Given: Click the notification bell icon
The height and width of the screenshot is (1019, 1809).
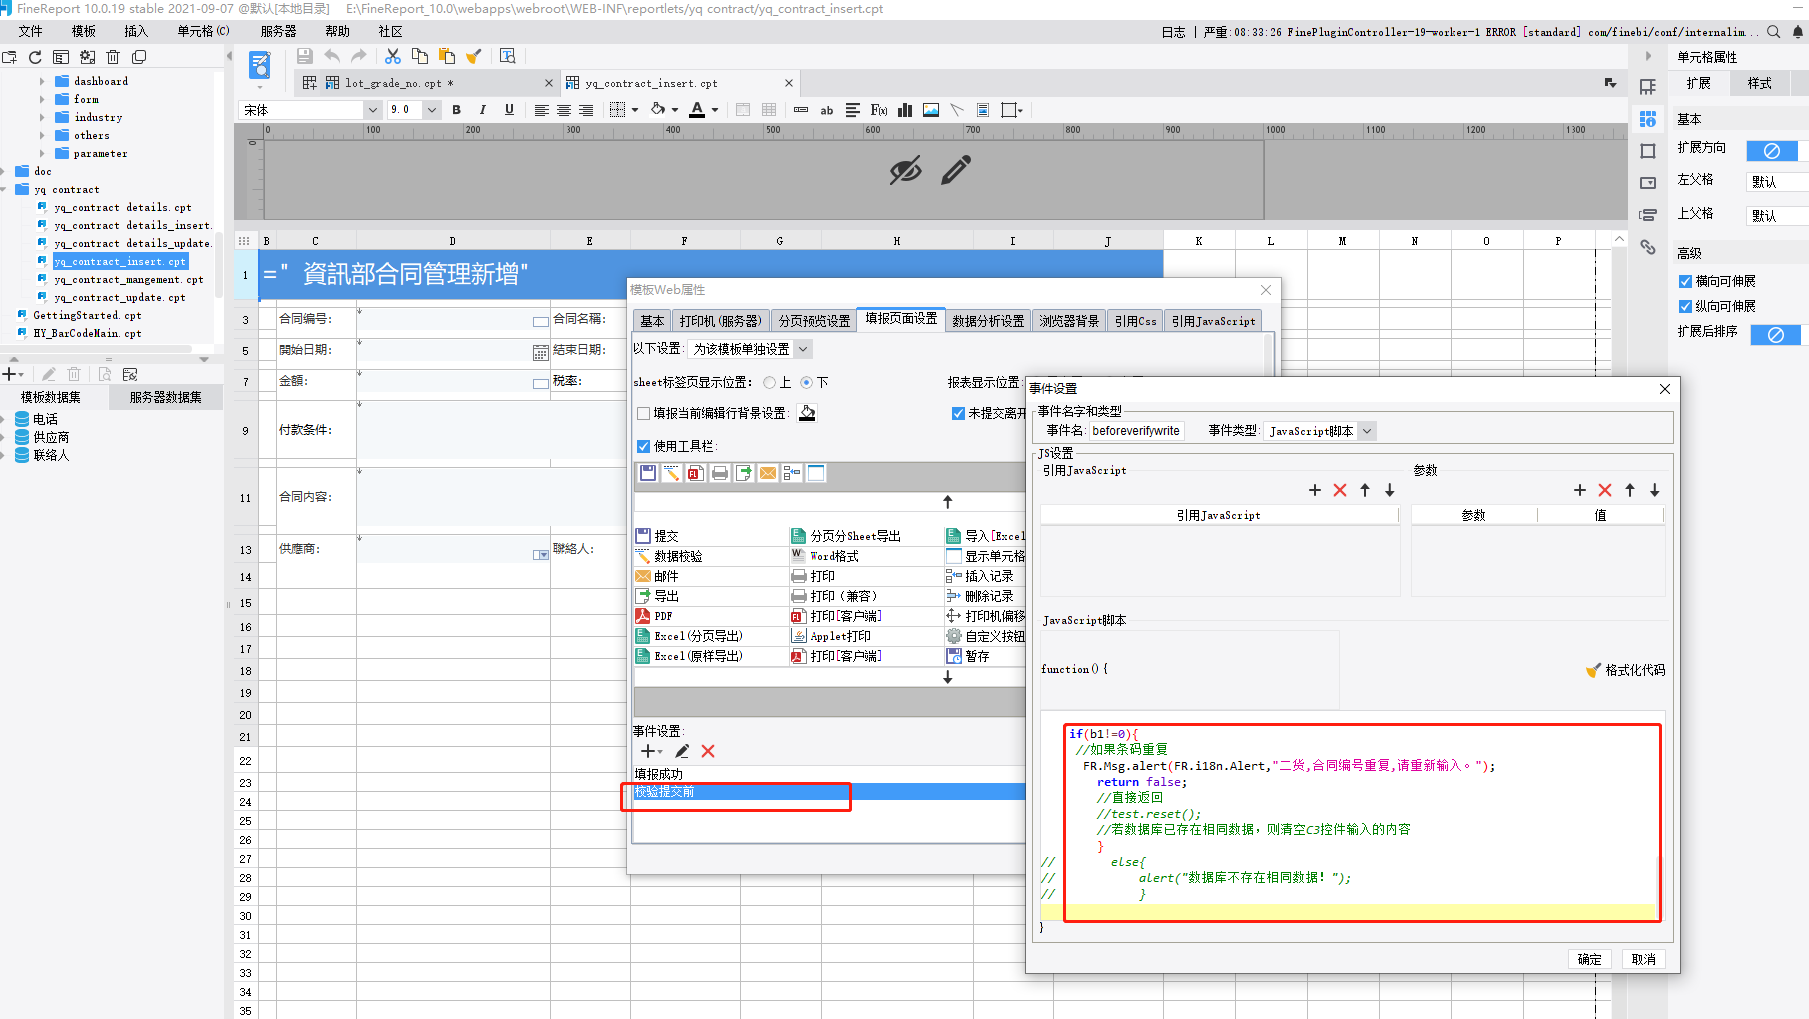Looking at the screenshot, I should pyautogui.click(x=1798, y=32).
